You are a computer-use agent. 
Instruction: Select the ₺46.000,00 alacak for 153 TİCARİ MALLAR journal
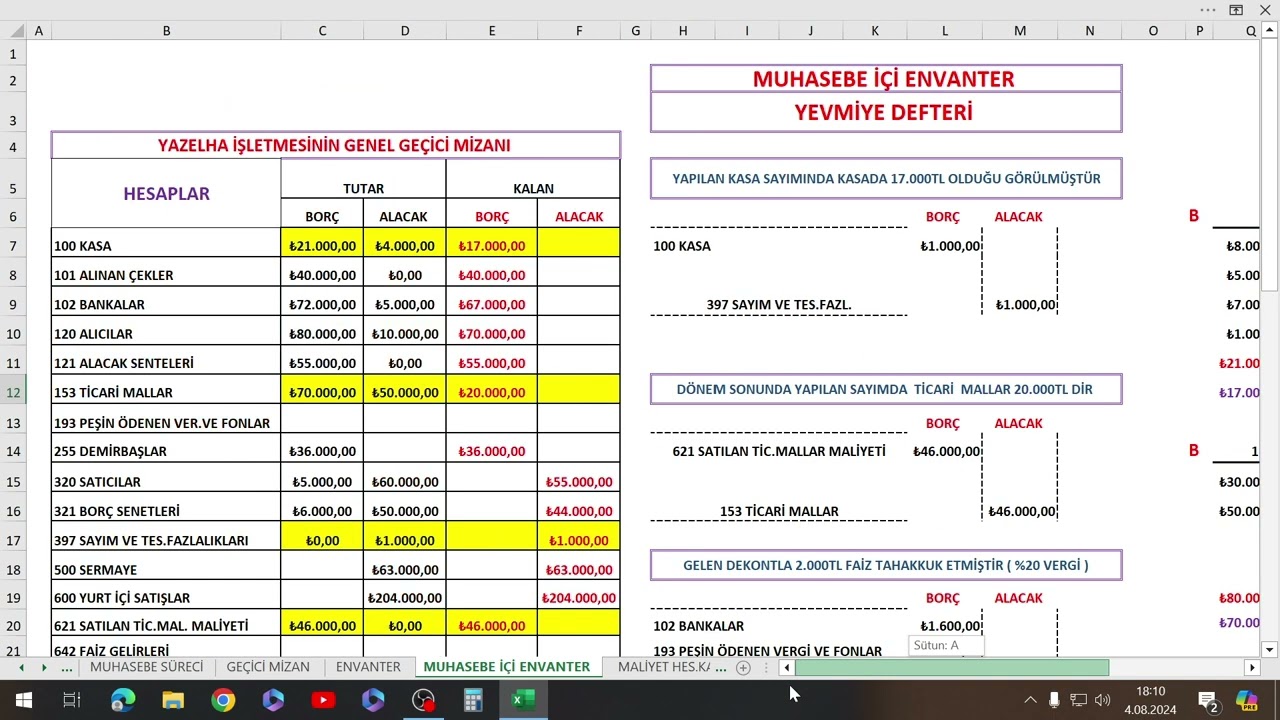click(x=1020, y=511)
